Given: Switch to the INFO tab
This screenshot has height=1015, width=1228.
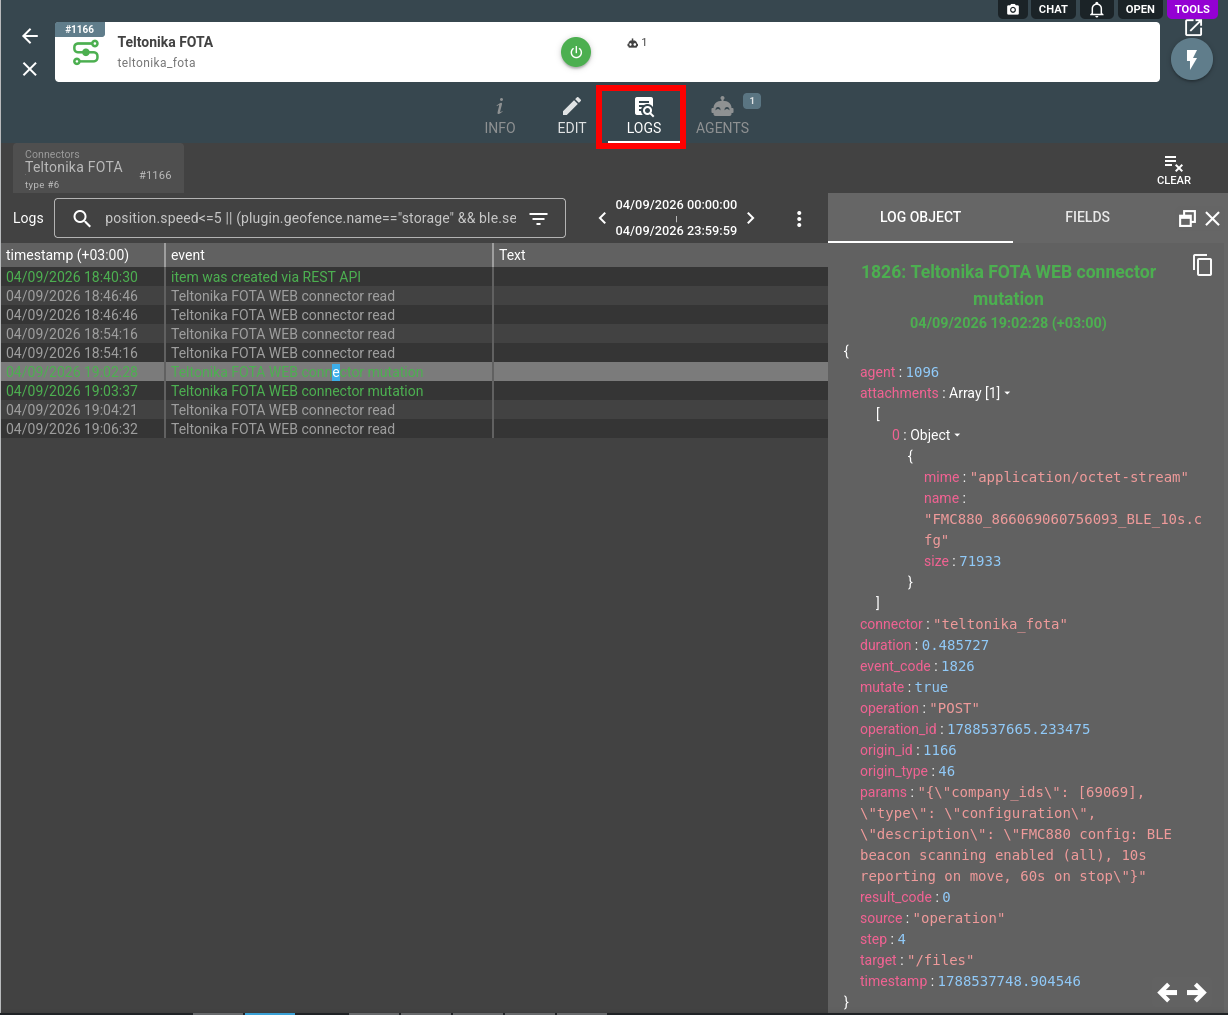Looking at the screenshot, I should (x=500, y=116).
